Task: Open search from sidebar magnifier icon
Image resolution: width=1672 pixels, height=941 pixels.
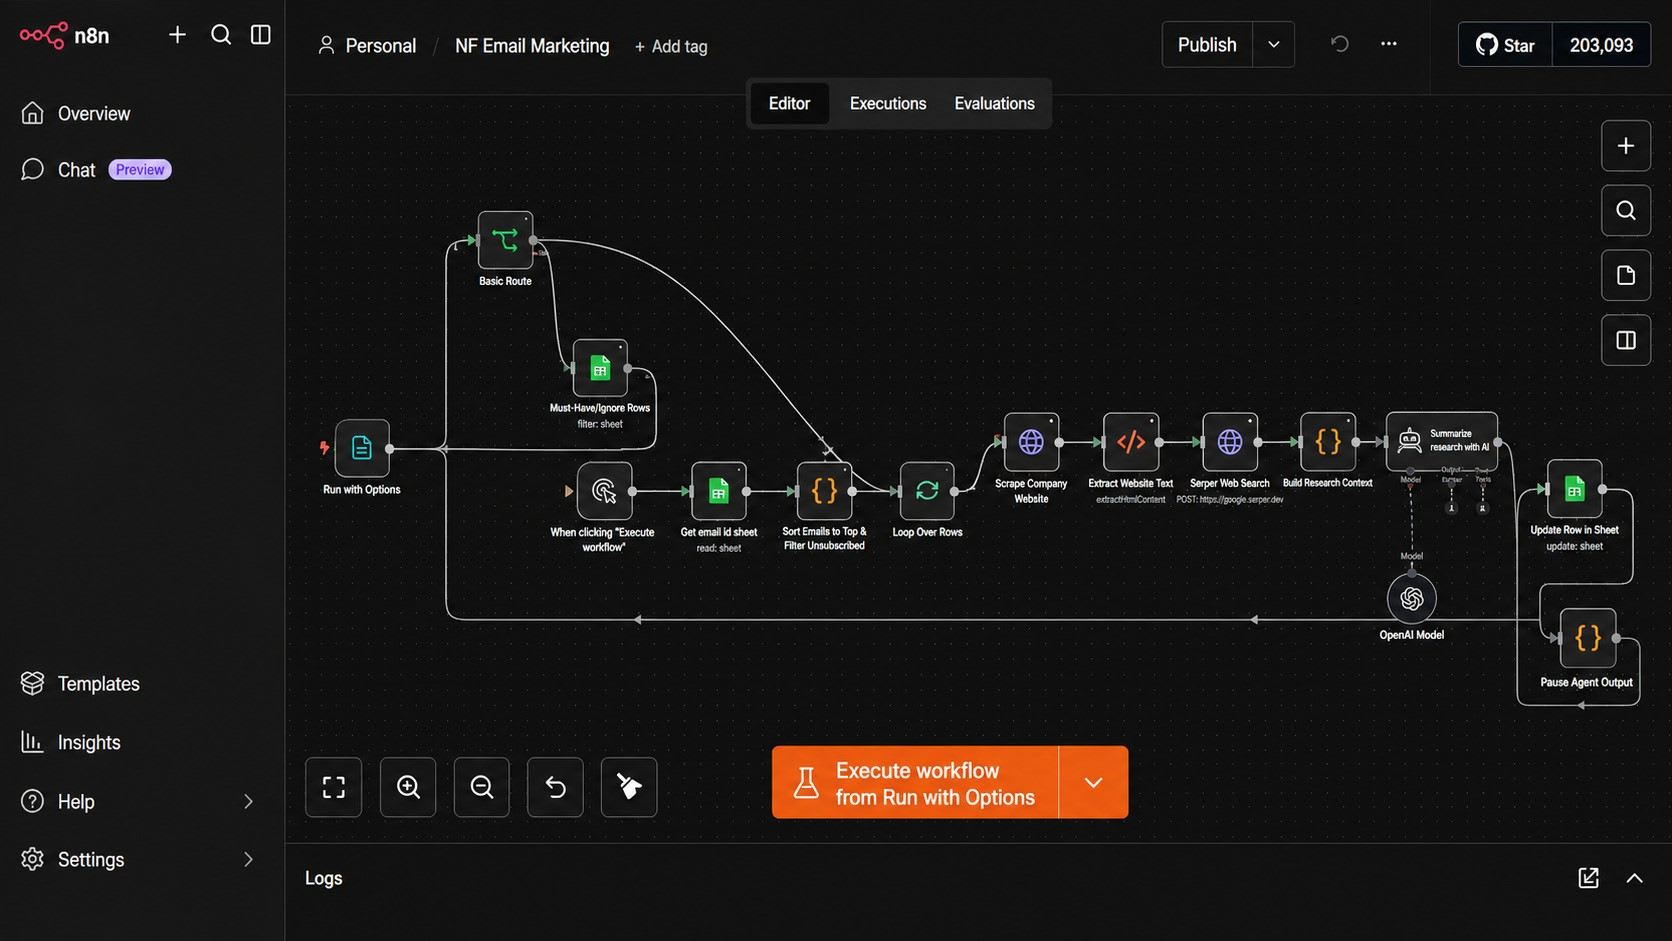Action: tap(221, 35)
